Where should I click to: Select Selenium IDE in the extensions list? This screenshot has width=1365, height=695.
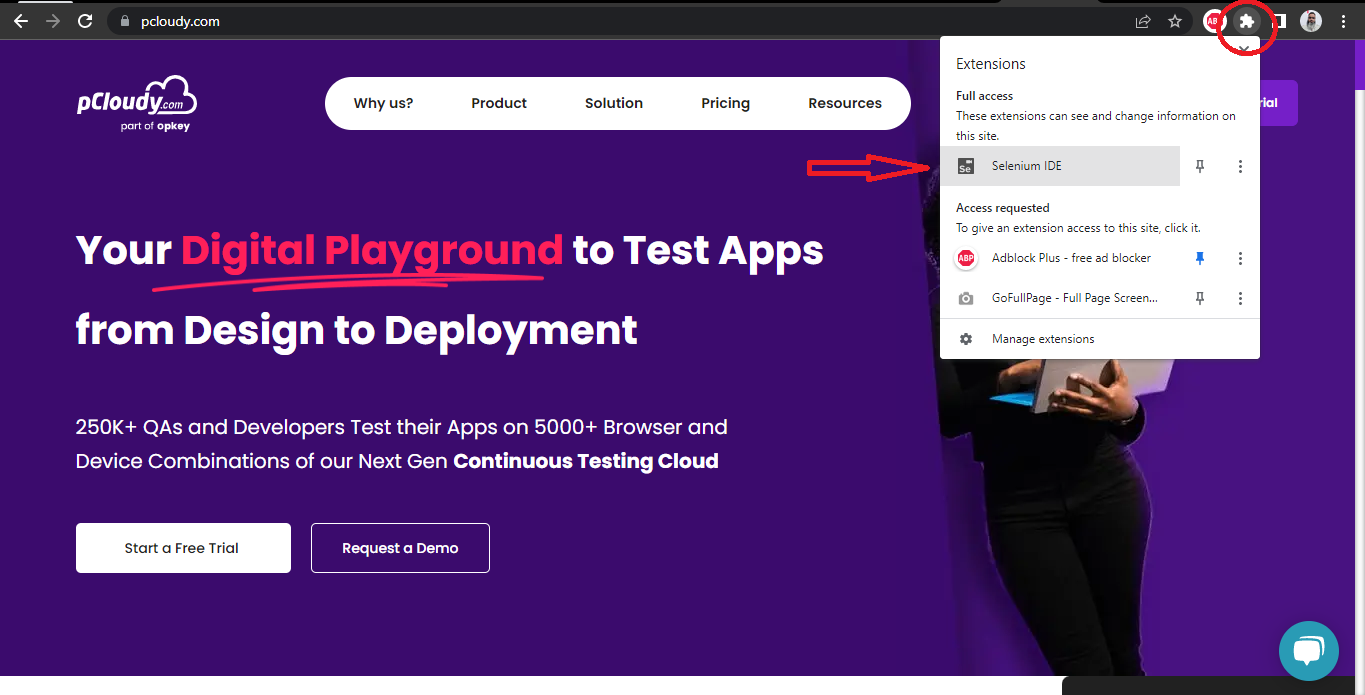pos(1060,166)
